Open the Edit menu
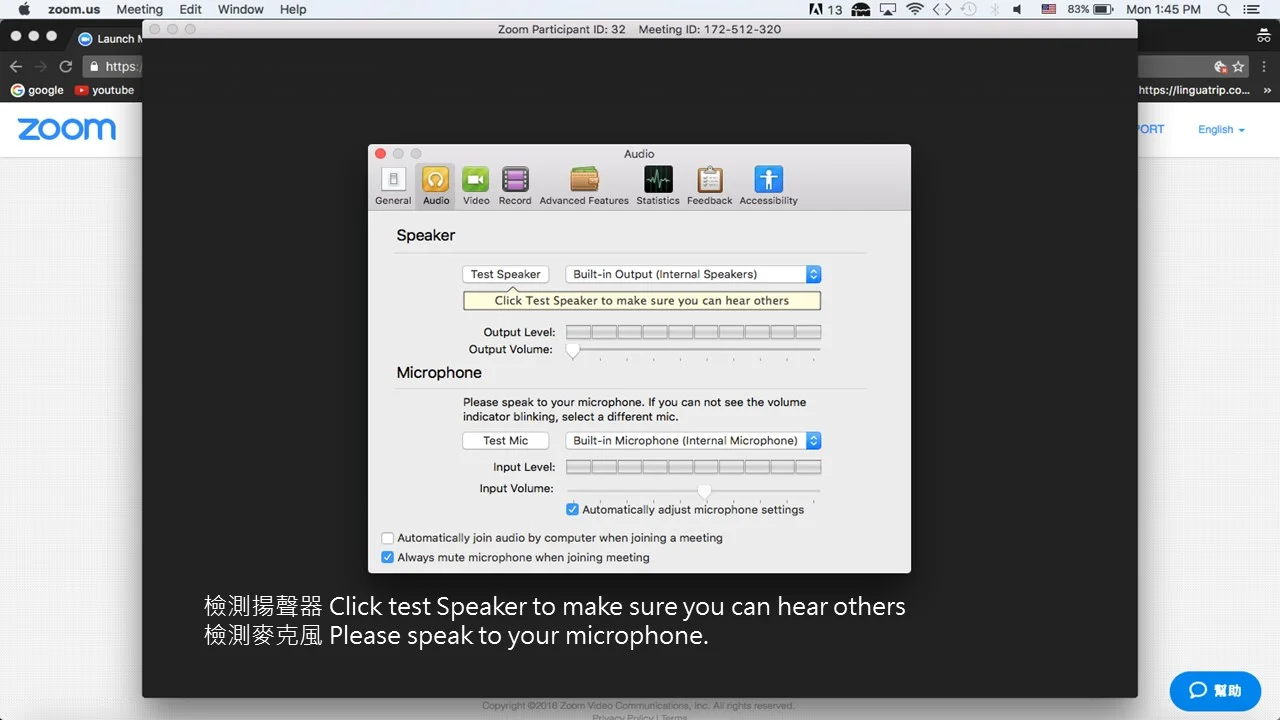This screenshot has height=720, width=1280. click(190, 9)
